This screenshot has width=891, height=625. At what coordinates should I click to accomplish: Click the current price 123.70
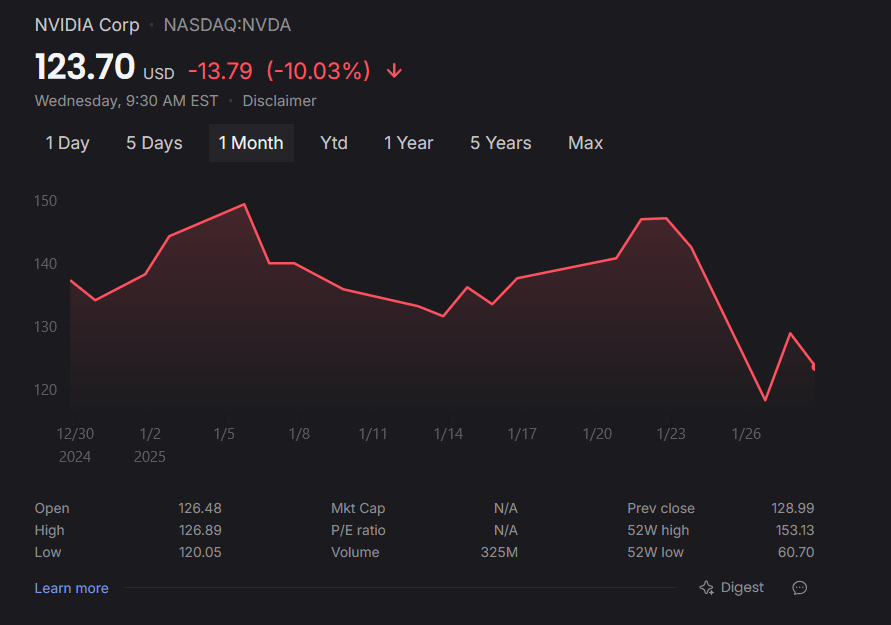[85, 68]
